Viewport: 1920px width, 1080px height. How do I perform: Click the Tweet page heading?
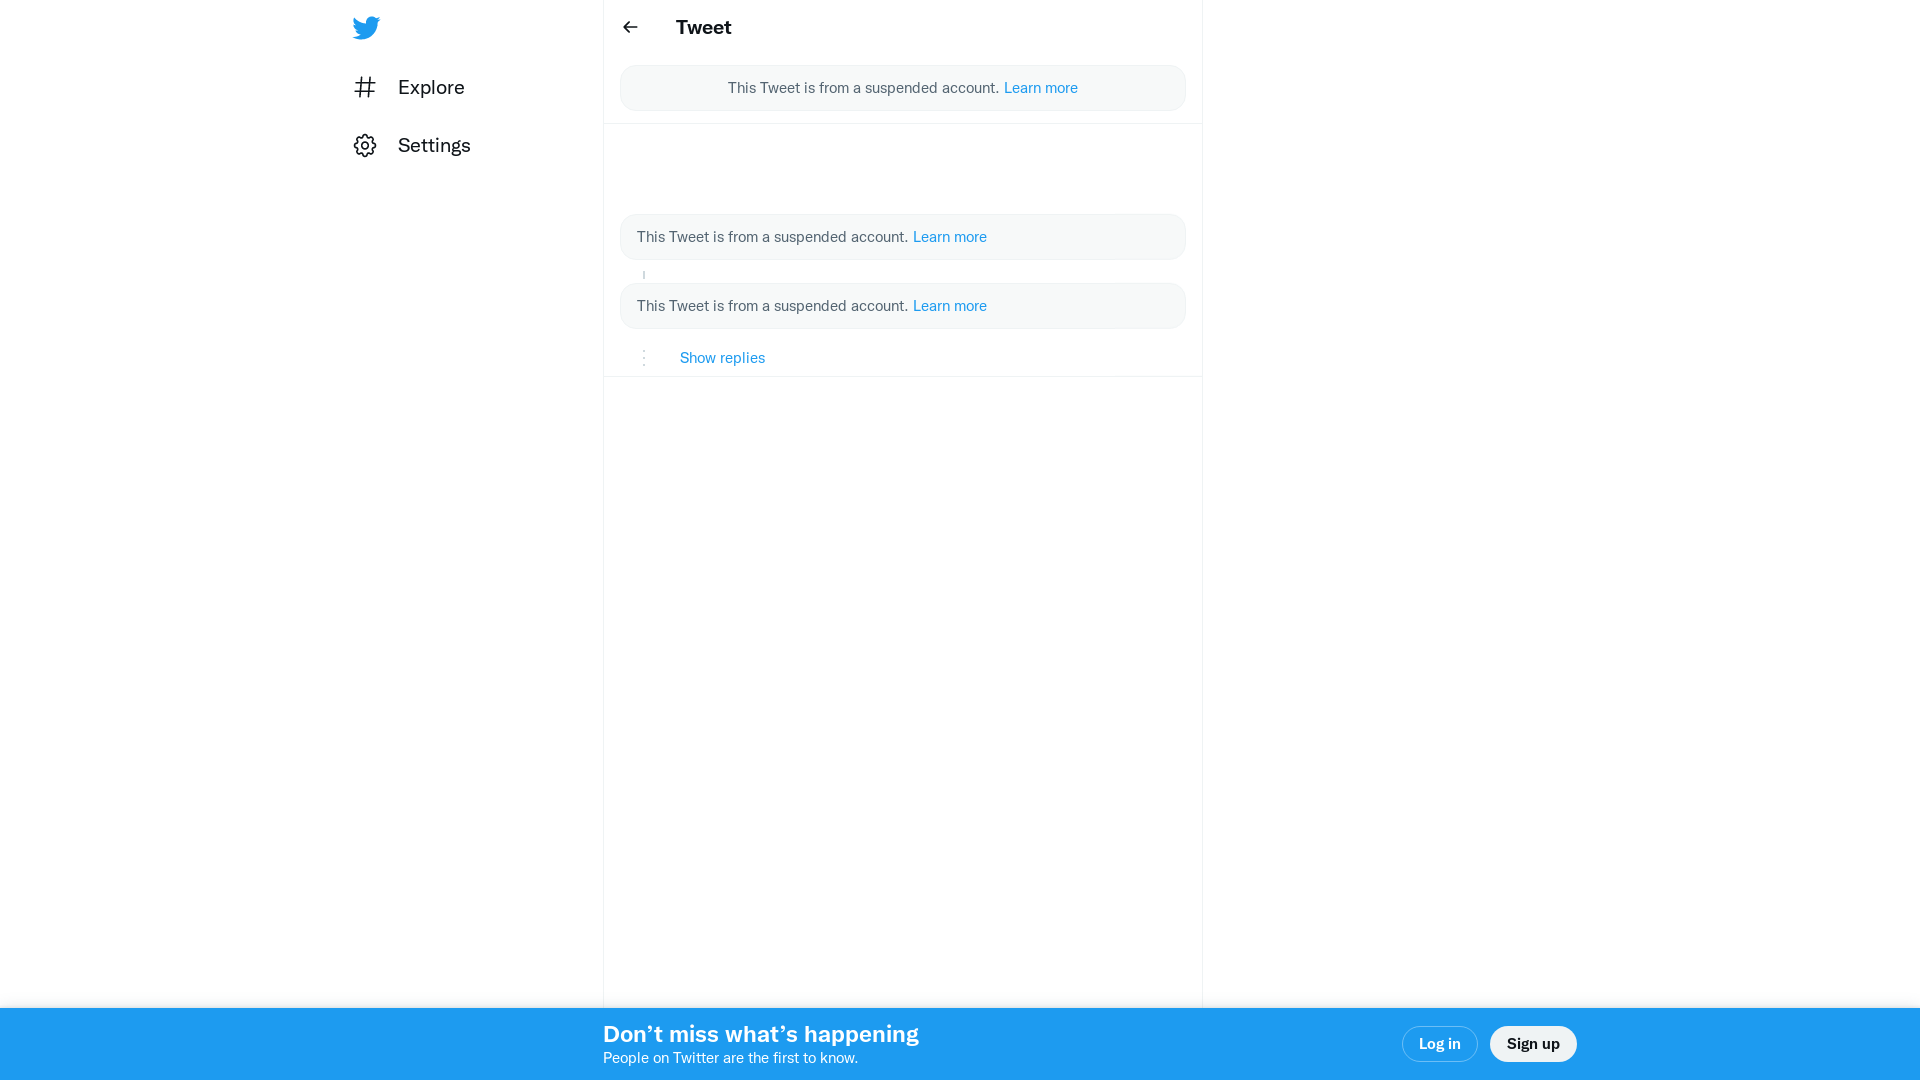click(x=703, y=27)
